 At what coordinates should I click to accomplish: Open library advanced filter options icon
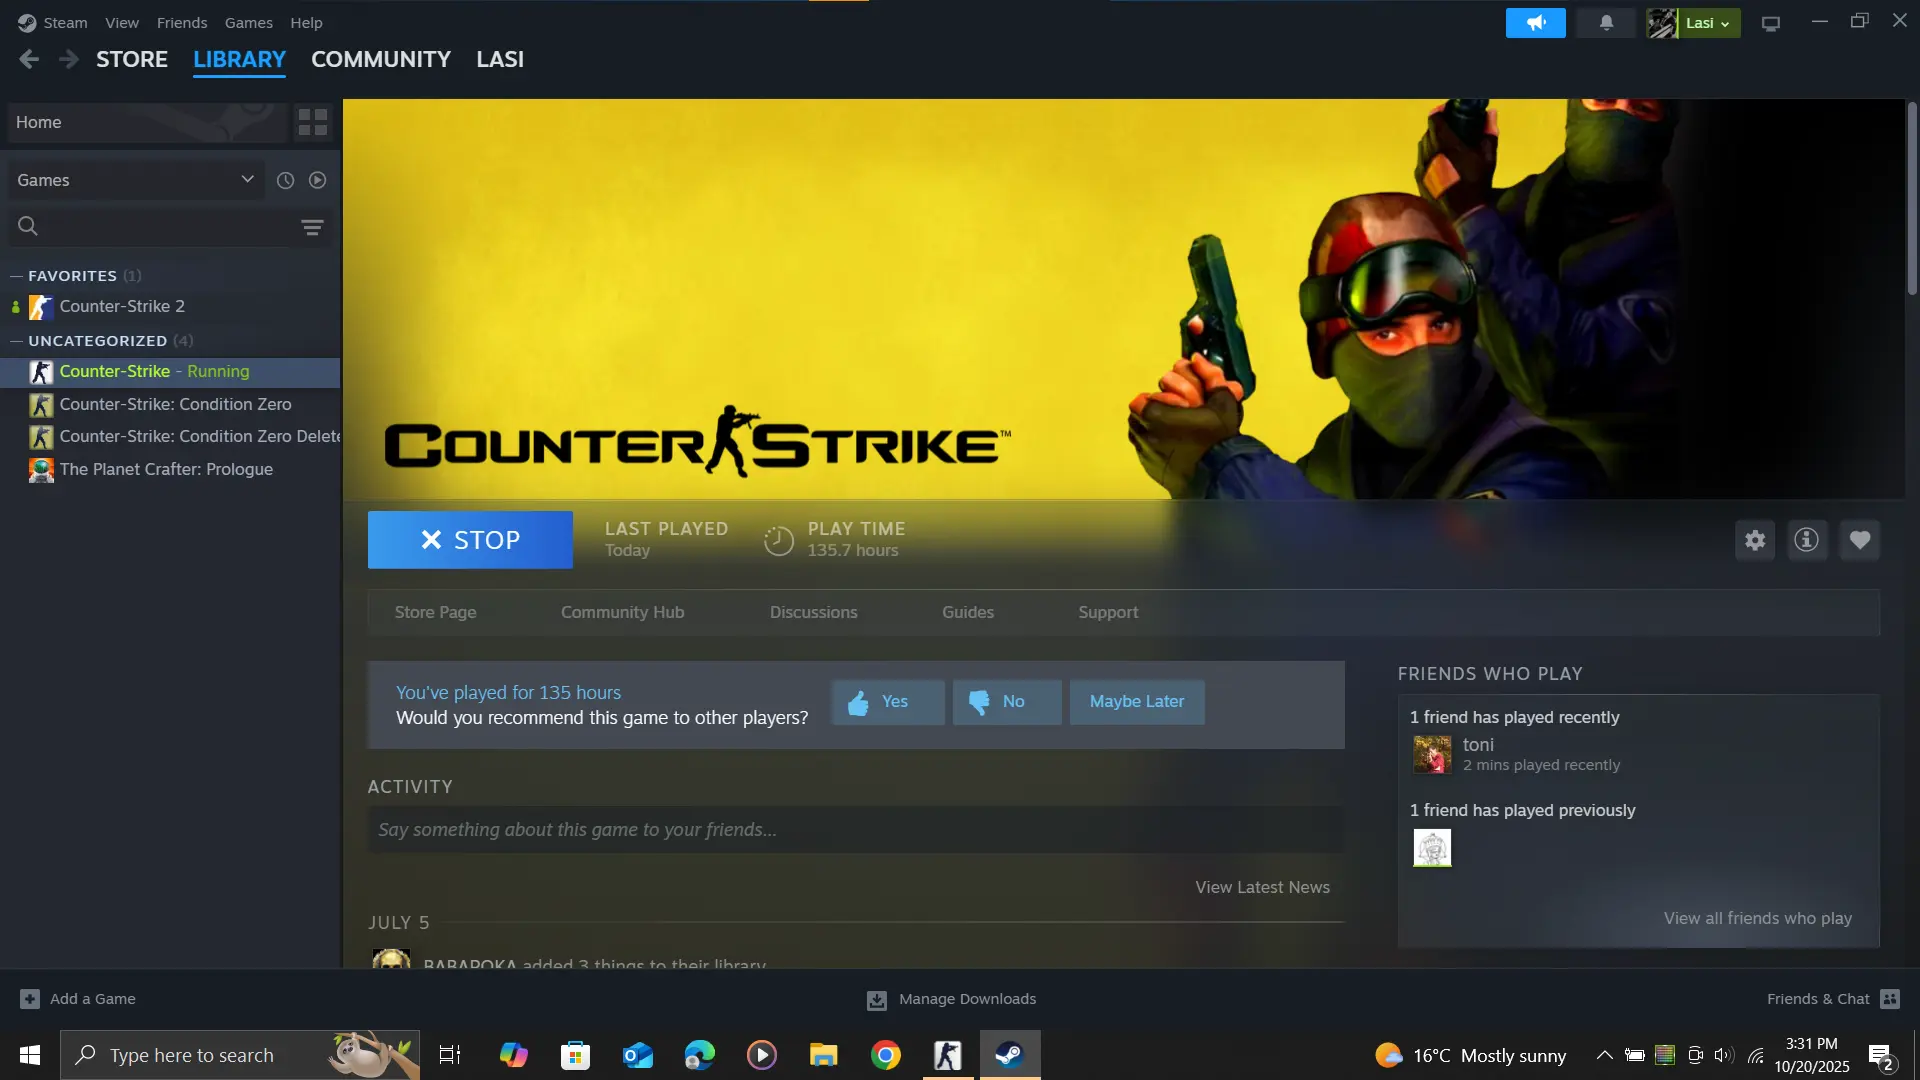[x=312, y=227]
